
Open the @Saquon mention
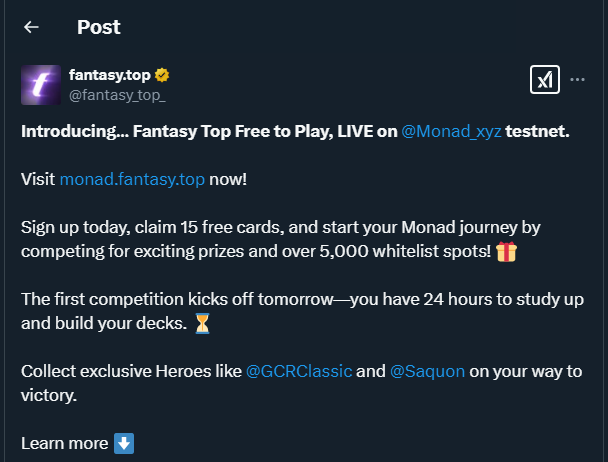pyautogui.click(x=426, y=371)
